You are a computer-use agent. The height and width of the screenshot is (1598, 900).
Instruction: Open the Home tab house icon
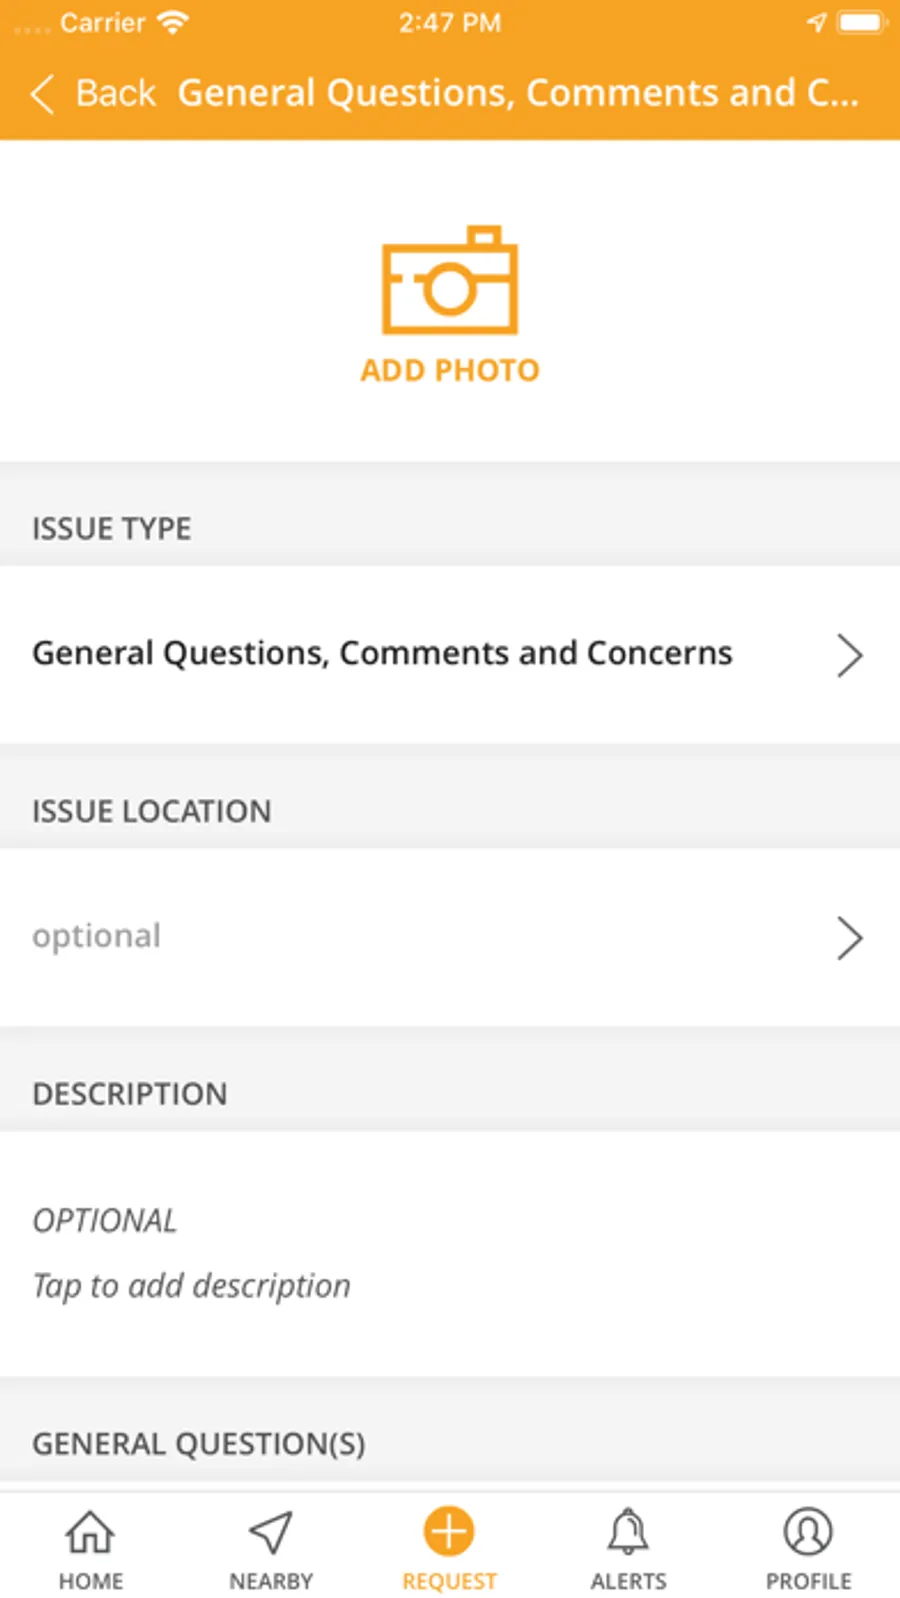[90, 1532]
